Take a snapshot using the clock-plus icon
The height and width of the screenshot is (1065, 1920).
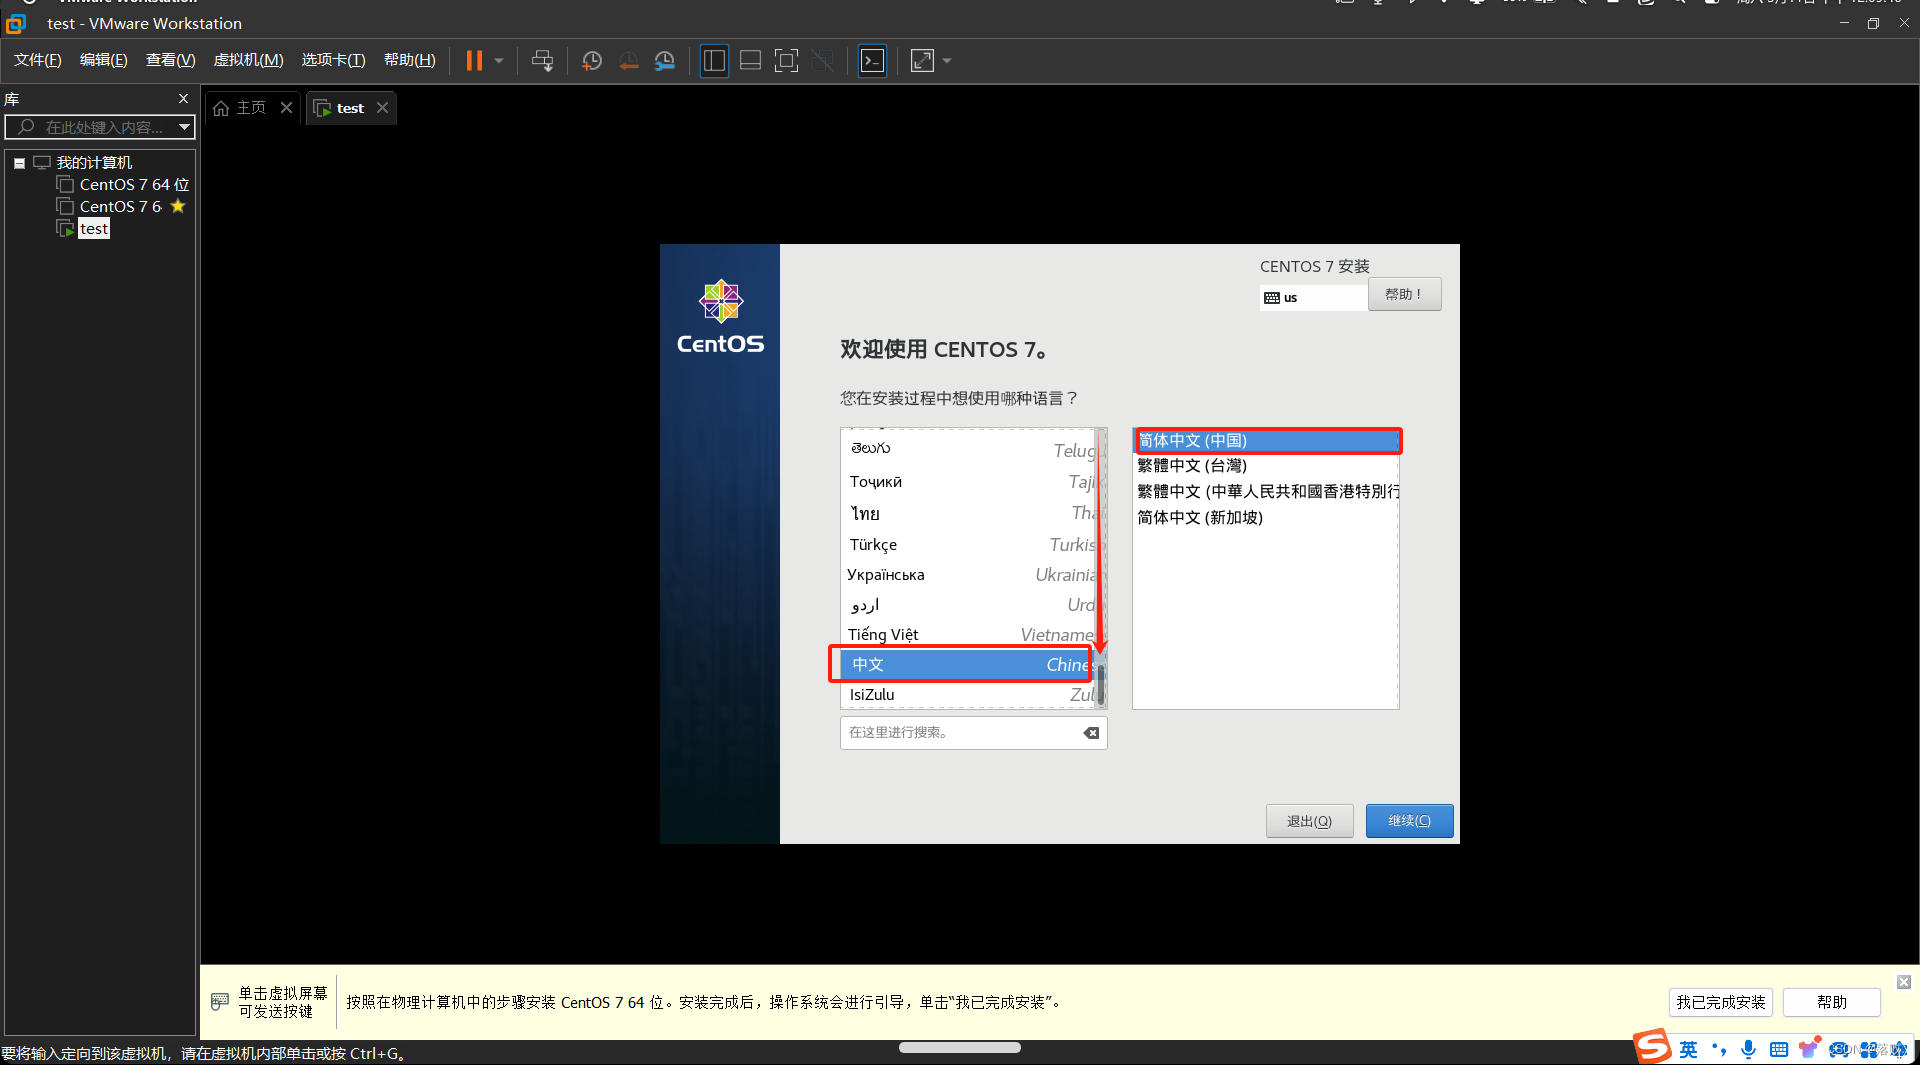pos(592,61)
